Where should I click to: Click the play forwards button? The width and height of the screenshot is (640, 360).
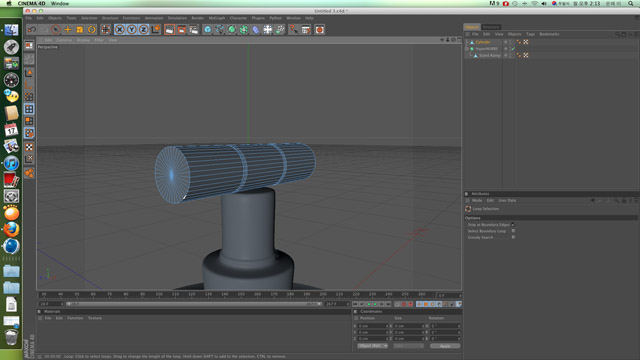[x=375, y=304]
